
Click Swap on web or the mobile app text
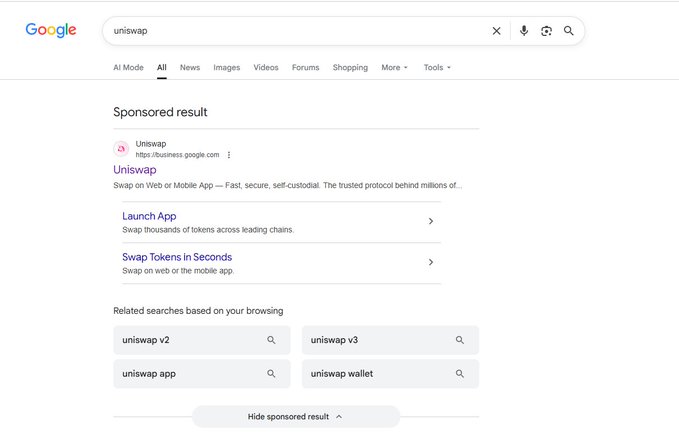pyautogui.click(x=178, y=271)
